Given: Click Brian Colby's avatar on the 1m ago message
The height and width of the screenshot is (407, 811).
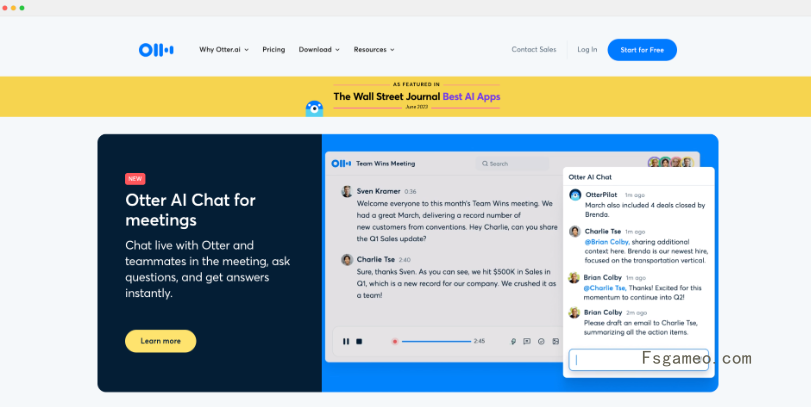Looking at the screenshot, I should pos(574,278).
